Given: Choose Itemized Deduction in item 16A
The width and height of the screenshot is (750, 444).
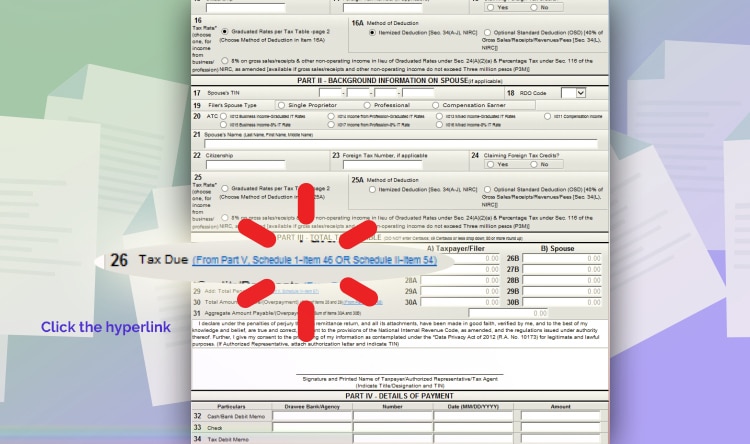Looking at the screenshot, I should coord(373,32).
